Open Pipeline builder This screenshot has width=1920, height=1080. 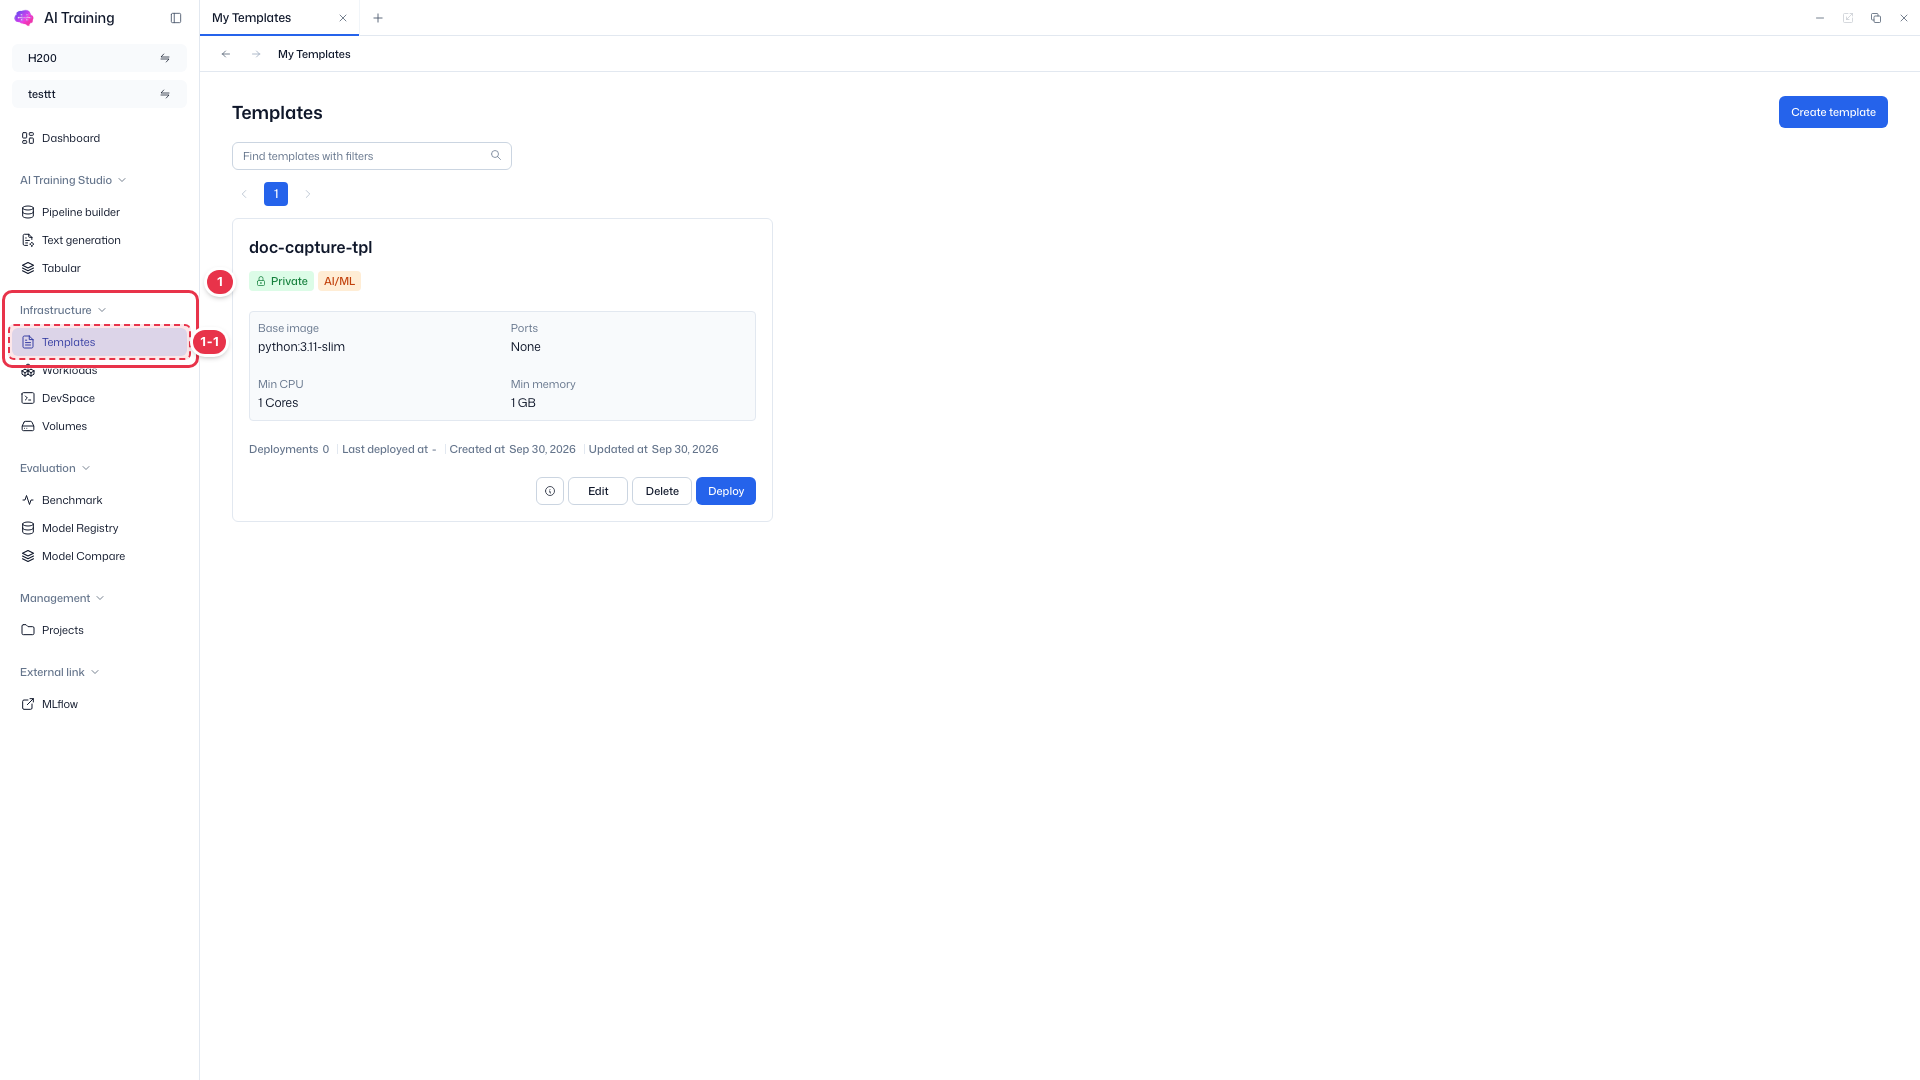[99, 212]
